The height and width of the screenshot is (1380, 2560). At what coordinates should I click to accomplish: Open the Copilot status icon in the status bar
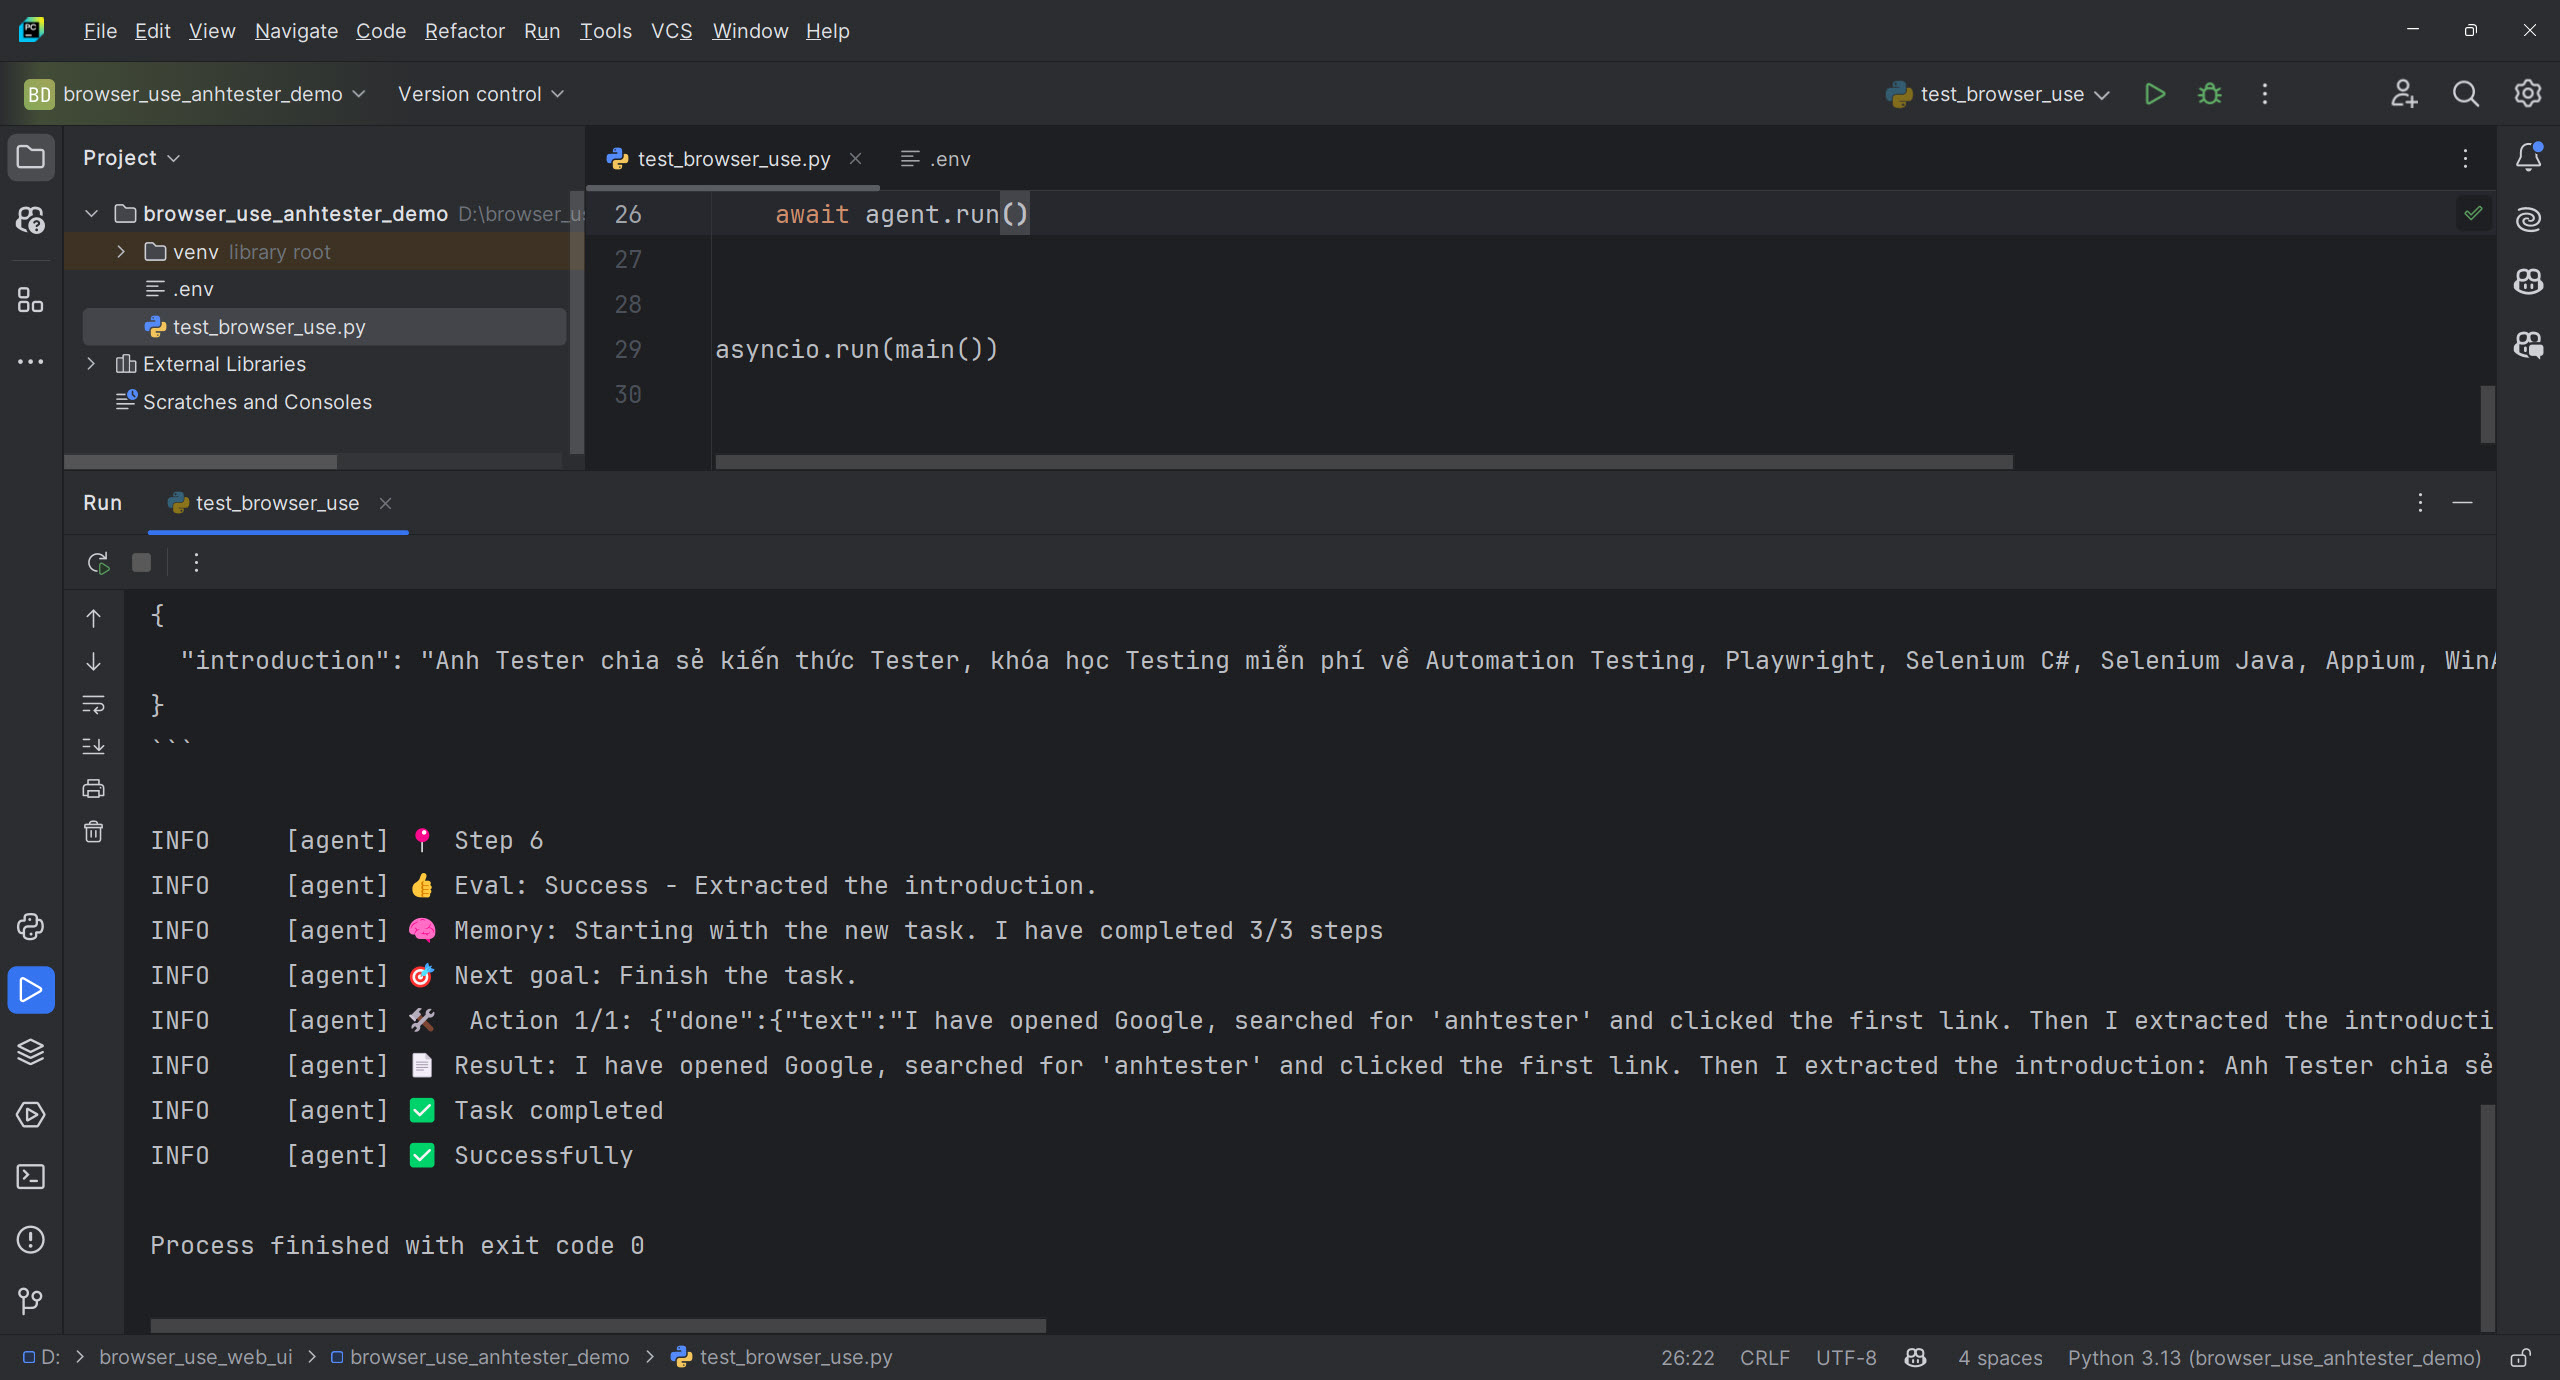coord(1916,1358)
